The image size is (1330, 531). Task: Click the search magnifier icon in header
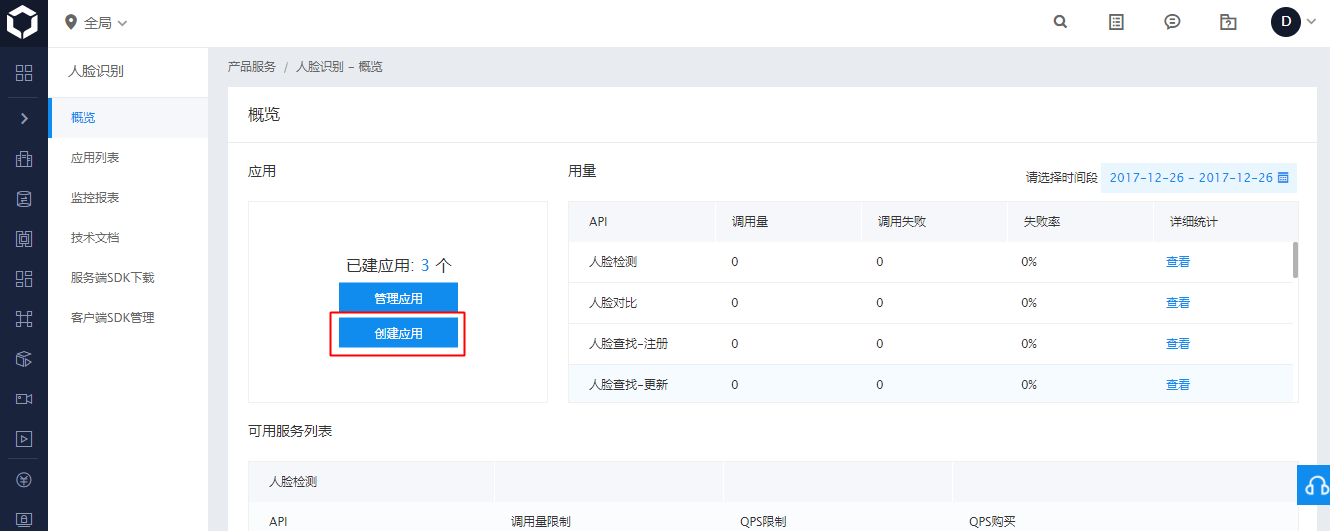(1060, 22)
